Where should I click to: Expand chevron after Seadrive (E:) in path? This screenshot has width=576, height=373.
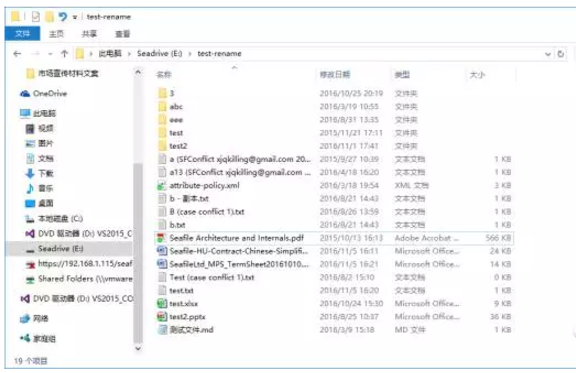[190, 54]
